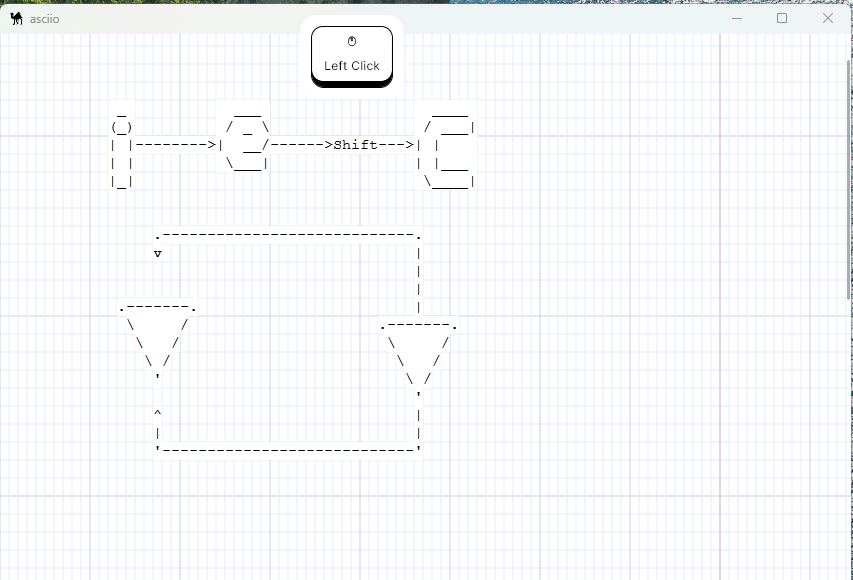Click the maximize button in the title bar

(782, 18)
